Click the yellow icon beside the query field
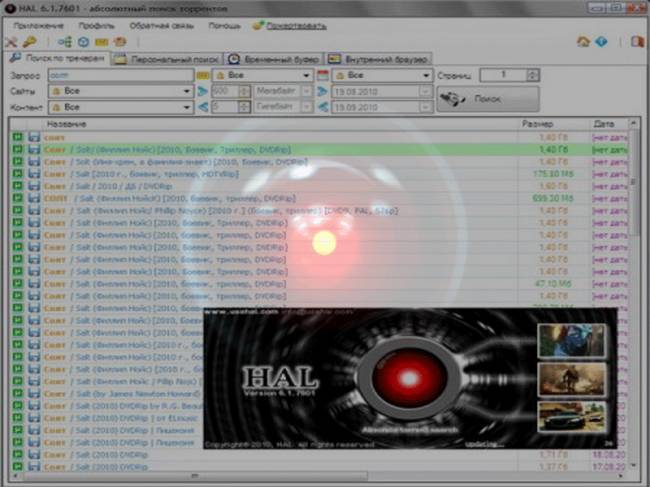This screenshot has width=650, height=487. pos(203,75)
